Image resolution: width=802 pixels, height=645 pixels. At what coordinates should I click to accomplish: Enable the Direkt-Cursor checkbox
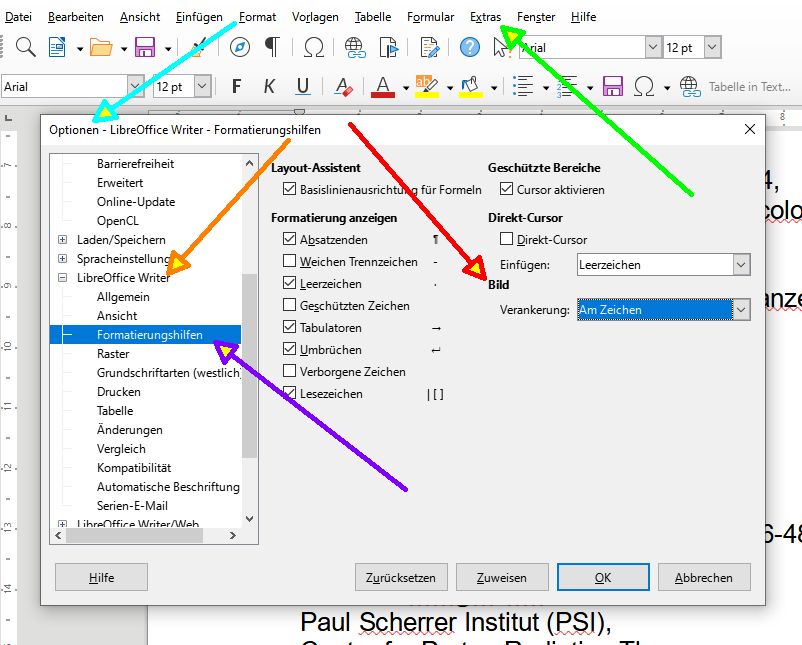[x=506, y=239]
